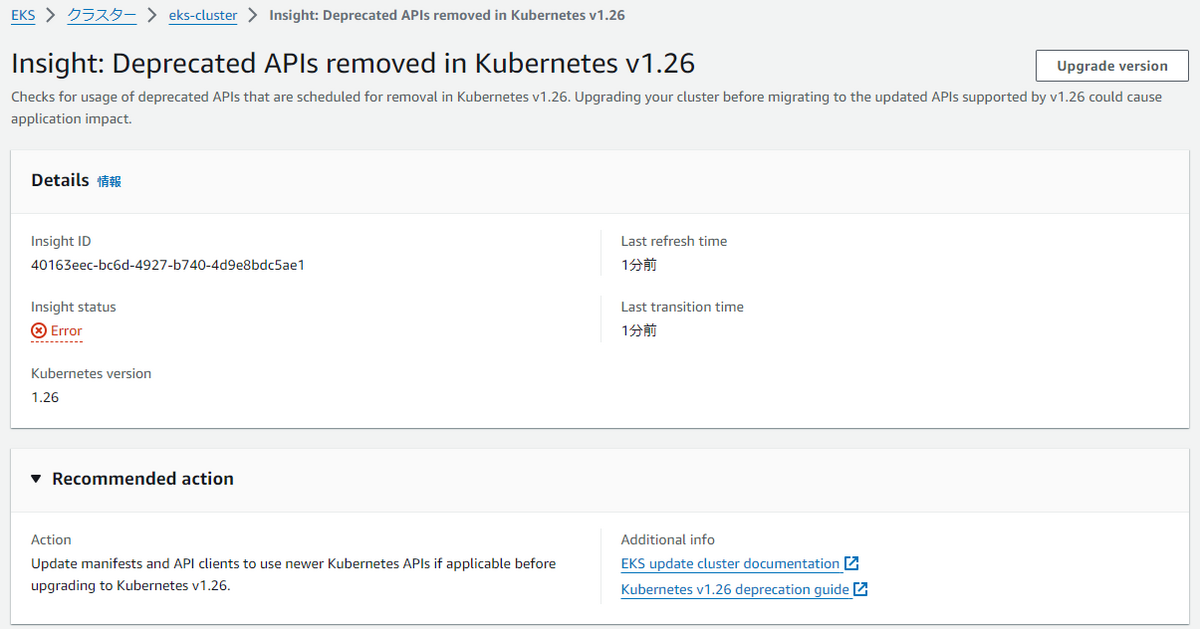Click the Upgrade version button
Viewport: 1200px width, 629px height.
click(1112, 66)
